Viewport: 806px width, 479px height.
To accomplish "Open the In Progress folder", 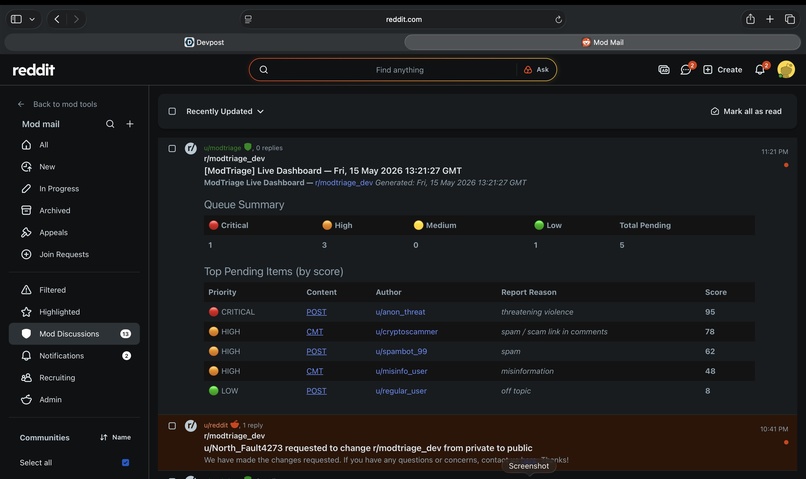I will click(x=74, y=189).
